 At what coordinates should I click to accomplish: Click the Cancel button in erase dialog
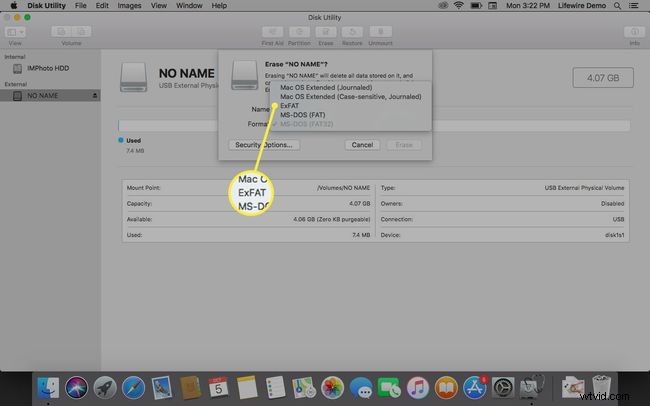click(362, 145)
